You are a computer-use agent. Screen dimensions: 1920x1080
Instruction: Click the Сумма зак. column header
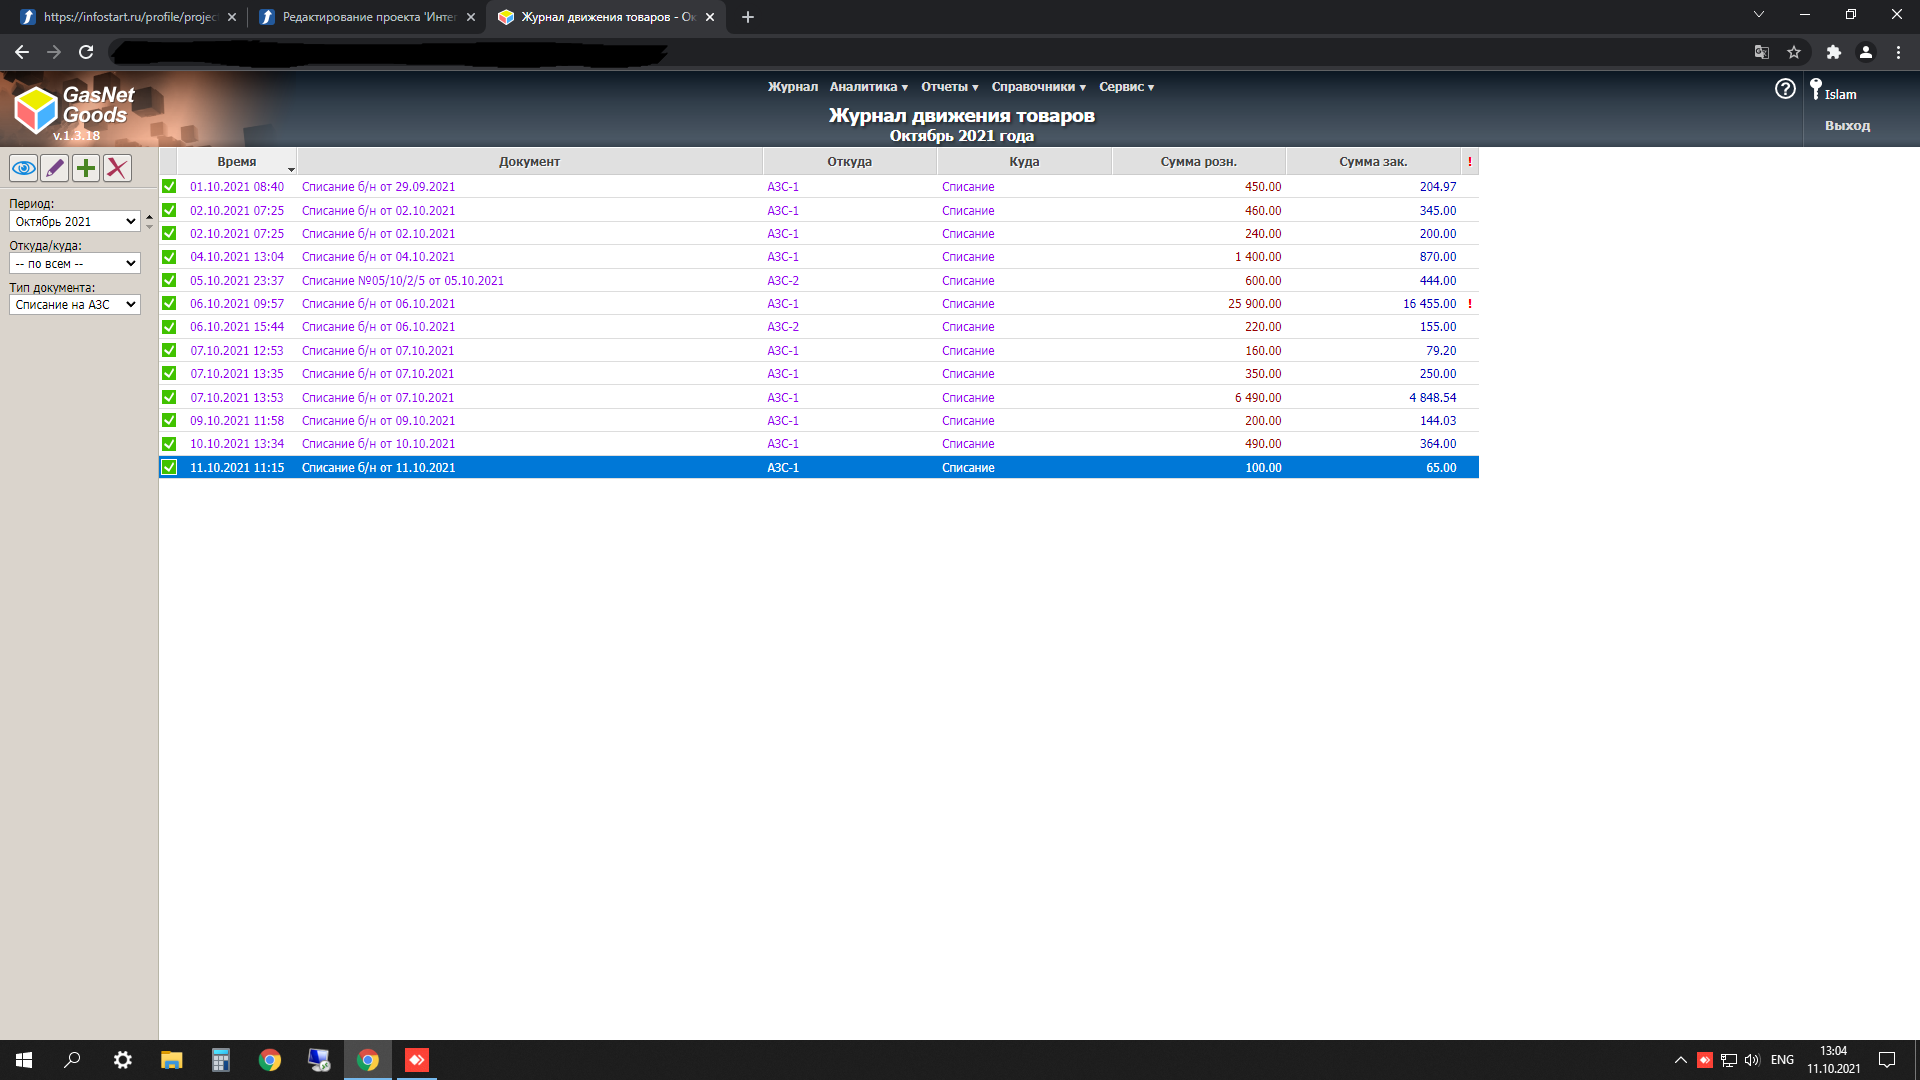point(1373,162)
